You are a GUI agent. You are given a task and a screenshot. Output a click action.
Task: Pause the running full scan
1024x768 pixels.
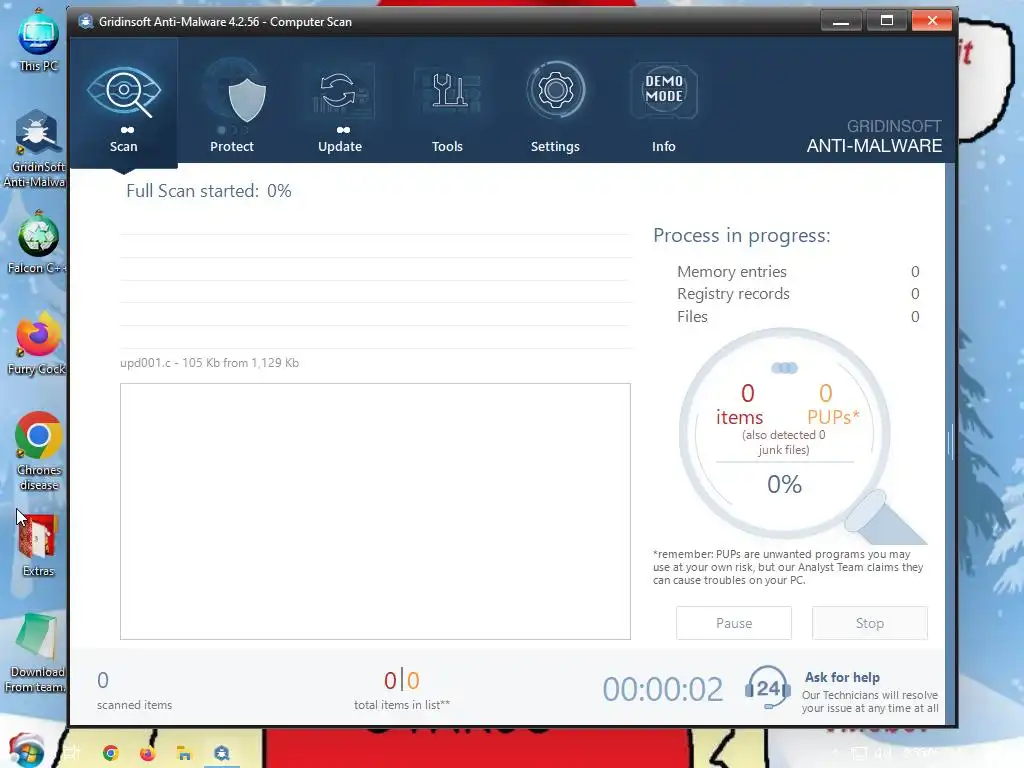[734, 623]
